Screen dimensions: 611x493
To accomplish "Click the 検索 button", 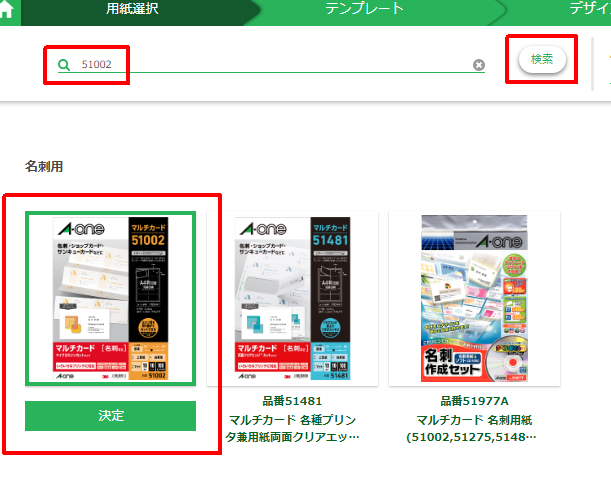I will 542,59.
